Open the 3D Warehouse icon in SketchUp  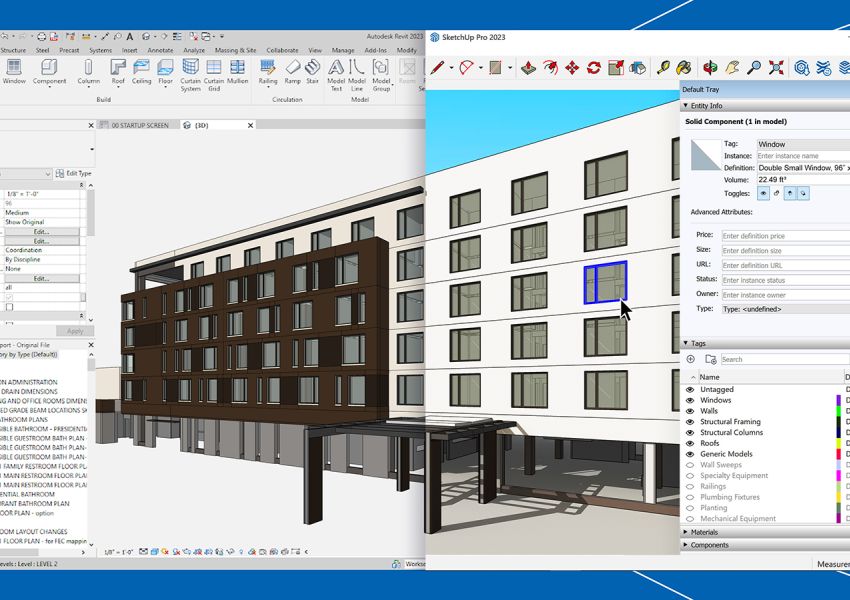pos(801,68)
